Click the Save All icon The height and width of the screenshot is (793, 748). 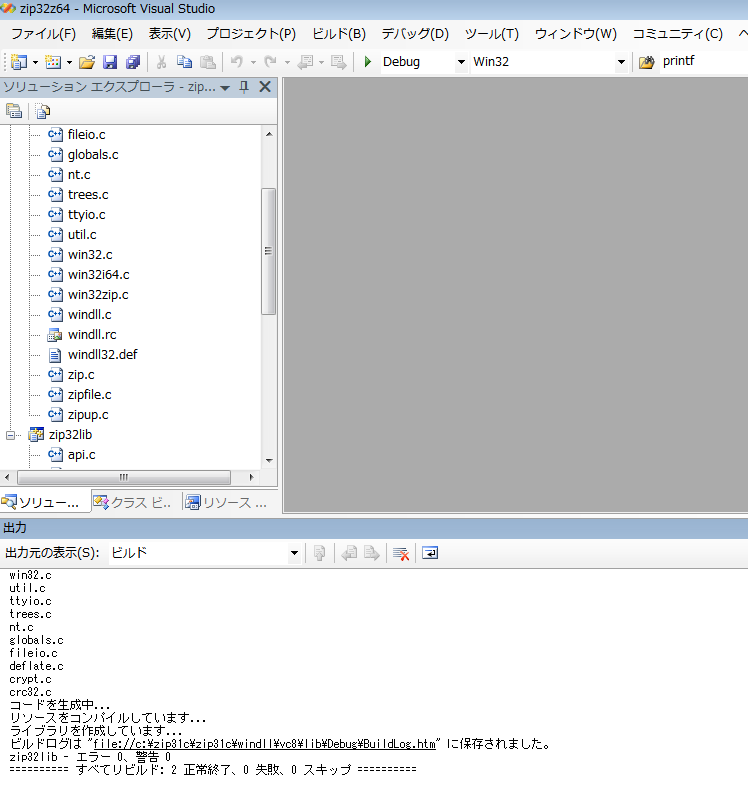(133, 62)
